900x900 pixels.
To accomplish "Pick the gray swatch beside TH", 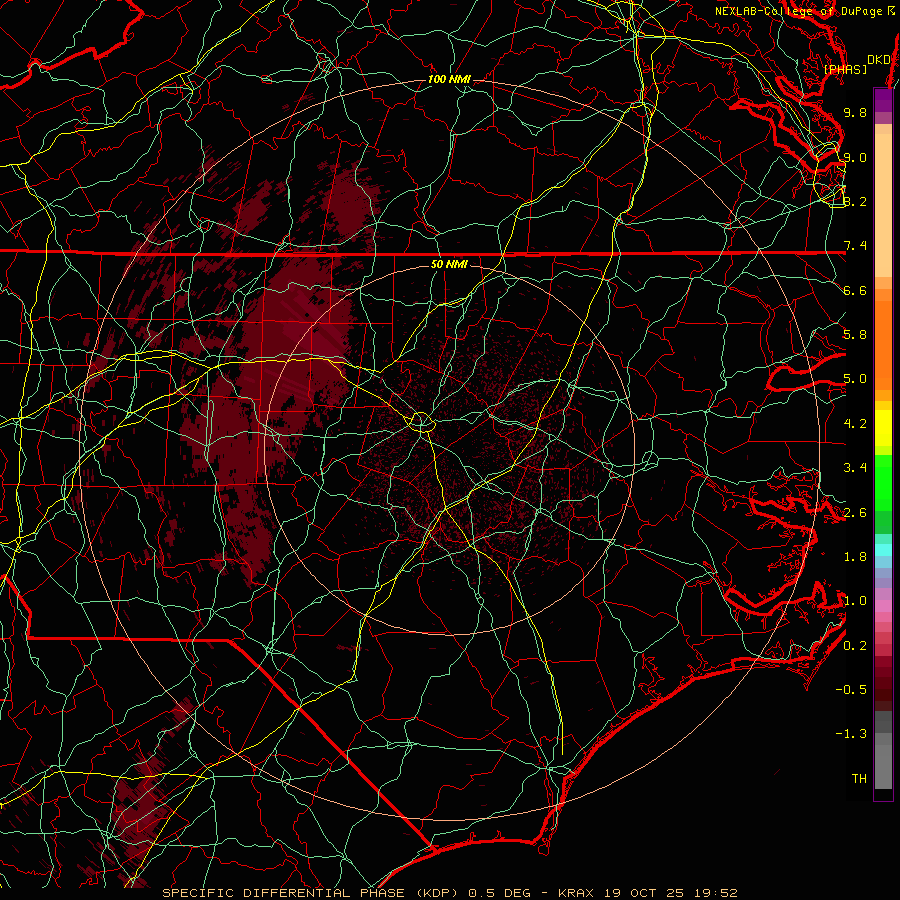I will click(883, 769).
